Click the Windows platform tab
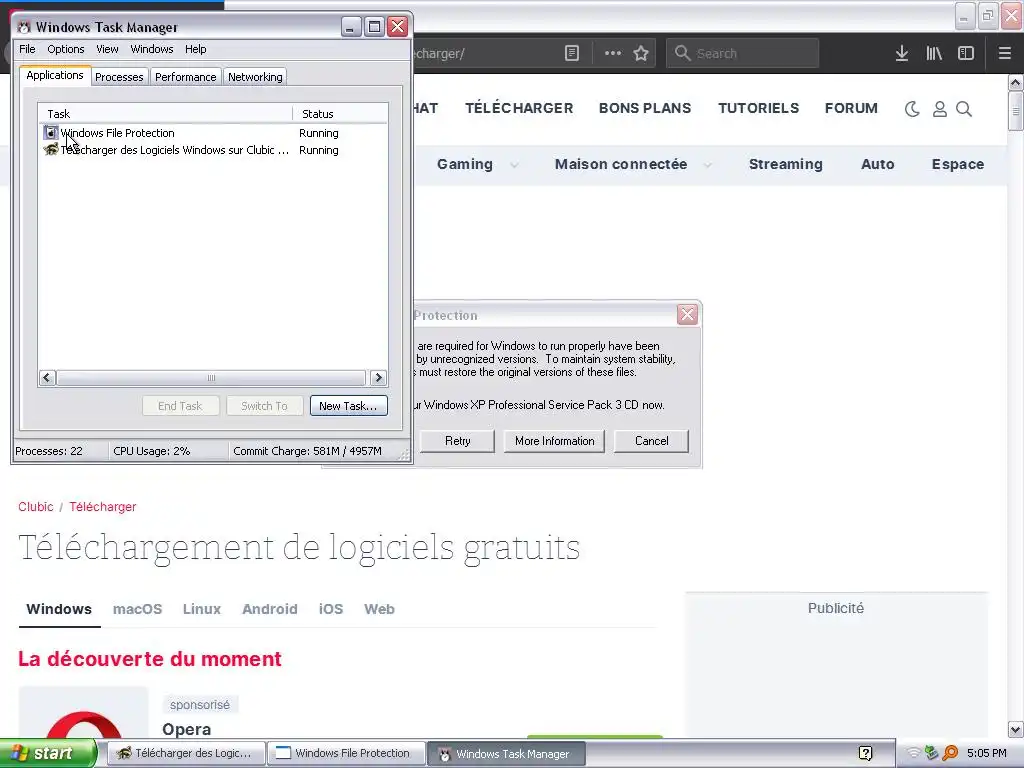The width and height of the screenshot is (1024, 768). click(x=59, y=609)
